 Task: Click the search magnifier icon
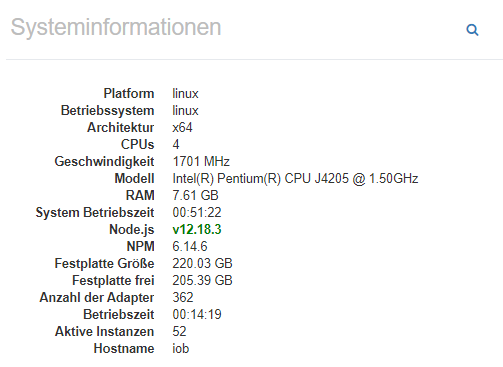coord(472,30)
